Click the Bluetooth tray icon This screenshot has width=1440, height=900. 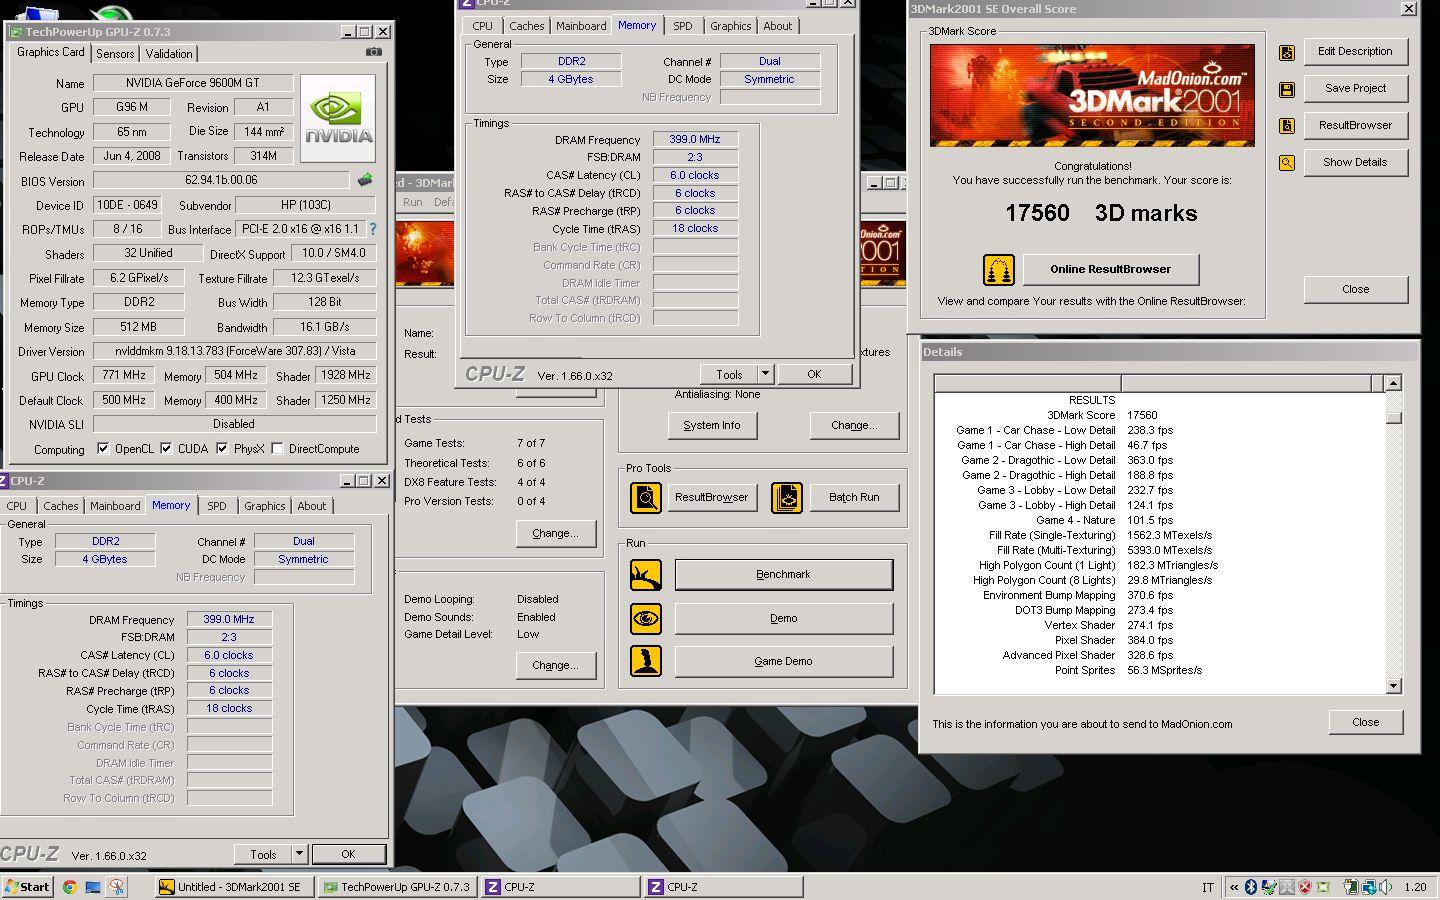click(x=1250, y=887)
